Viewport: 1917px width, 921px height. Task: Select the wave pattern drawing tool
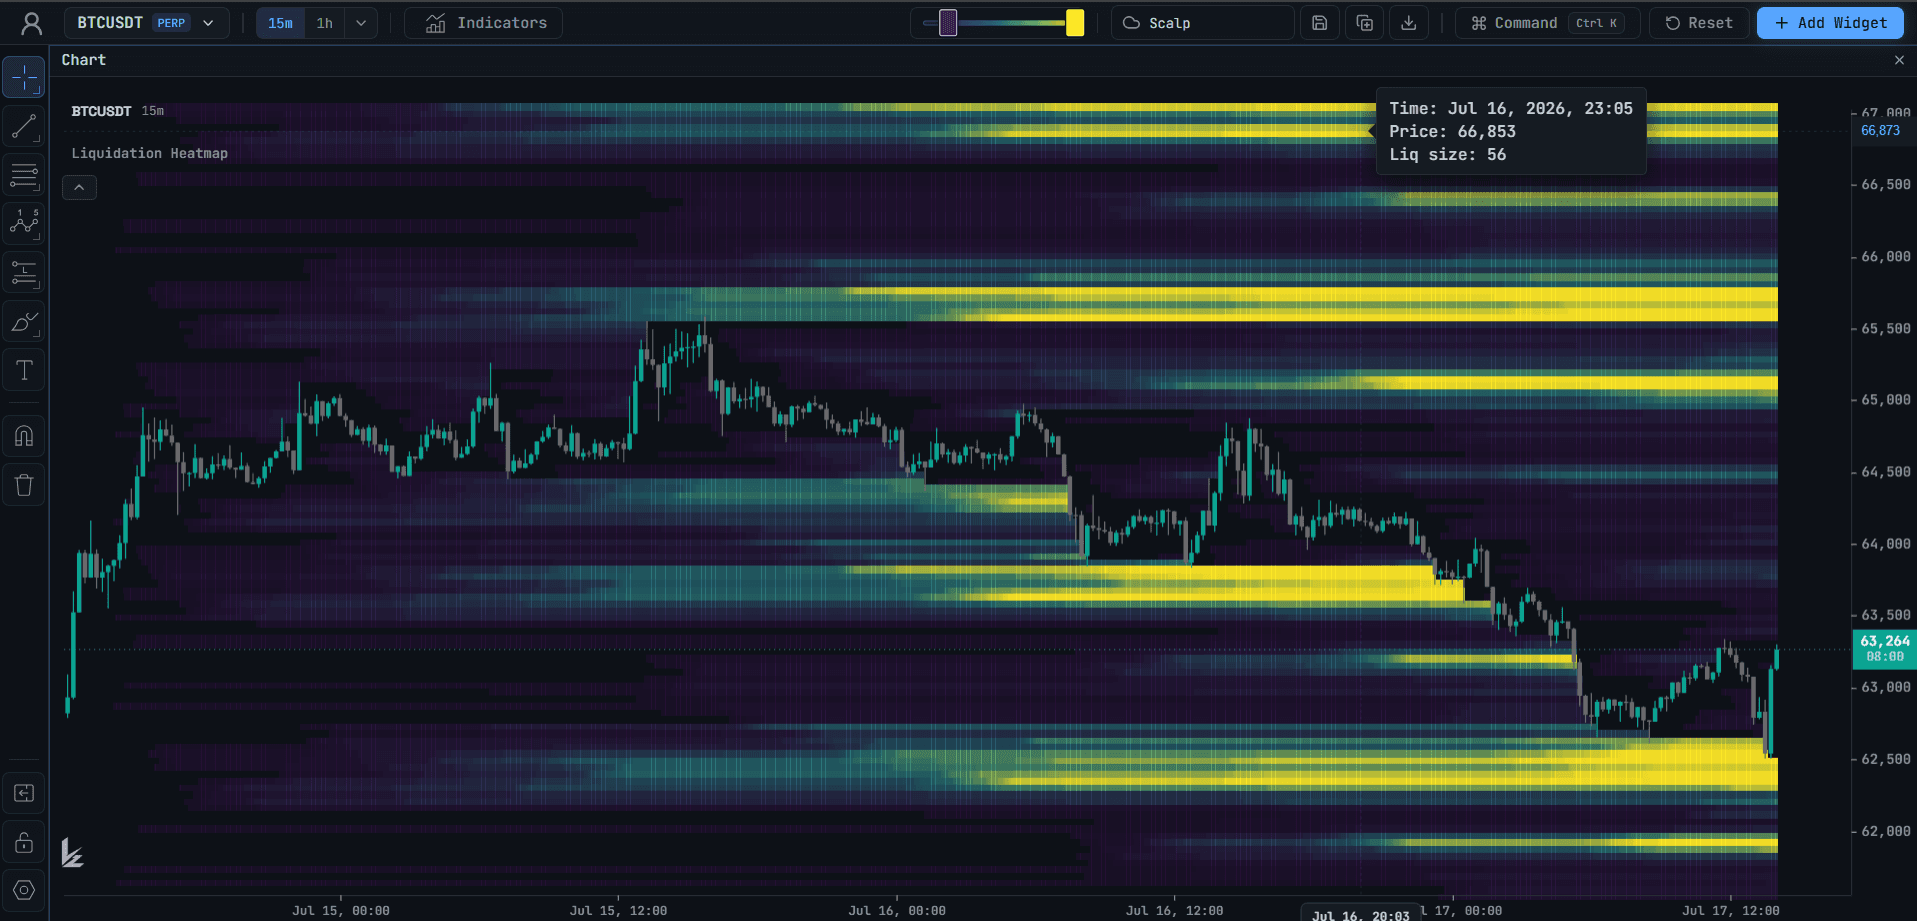(x=24, y=224)
